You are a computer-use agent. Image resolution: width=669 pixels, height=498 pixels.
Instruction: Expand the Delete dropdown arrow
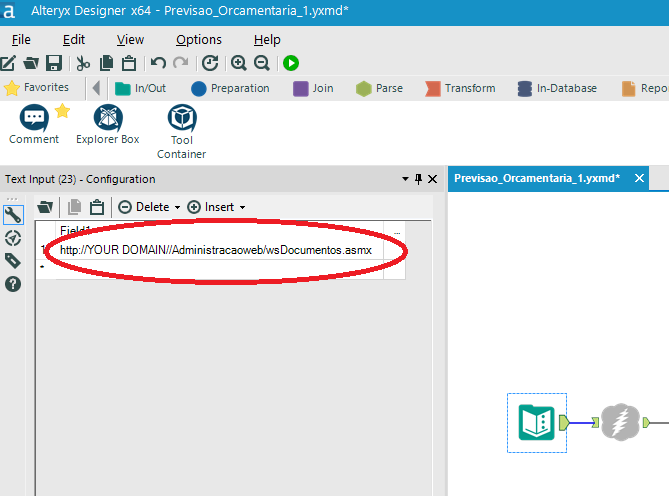177,207
